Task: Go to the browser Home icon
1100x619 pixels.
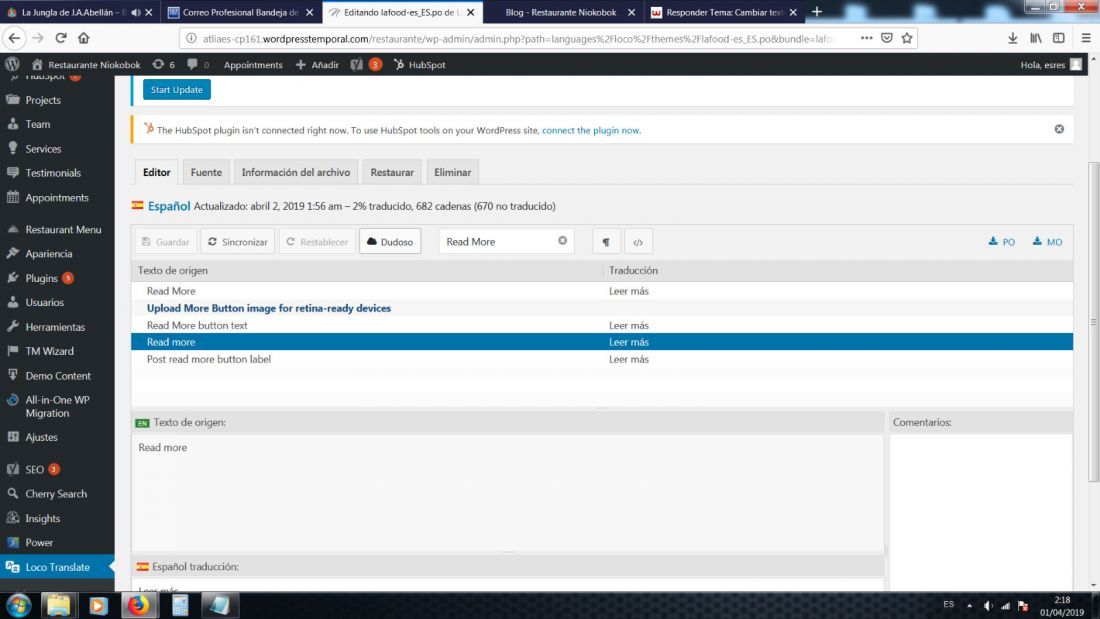Action: 83,38
